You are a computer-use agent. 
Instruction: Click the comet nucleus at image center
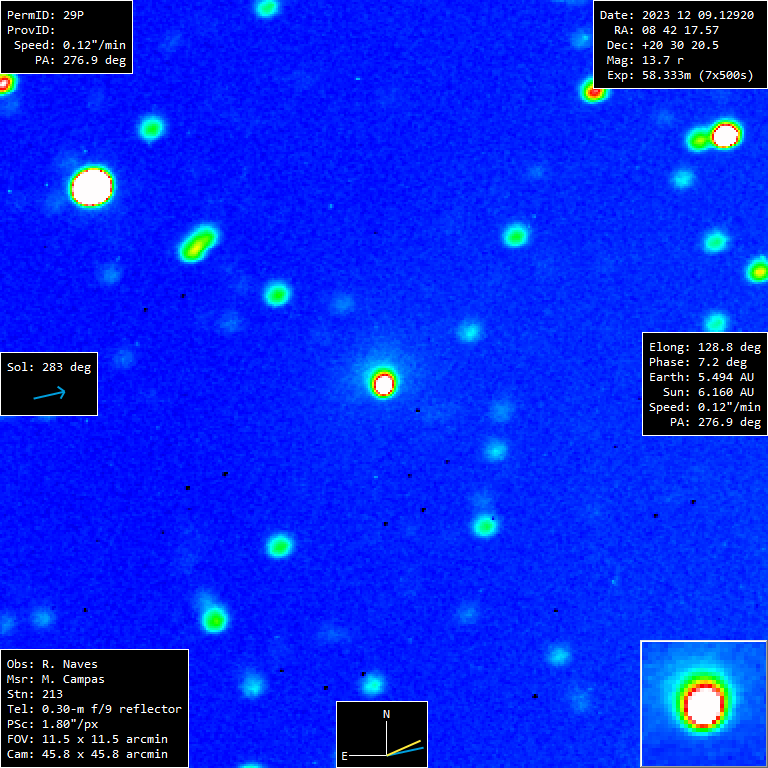tap(384, 384)
